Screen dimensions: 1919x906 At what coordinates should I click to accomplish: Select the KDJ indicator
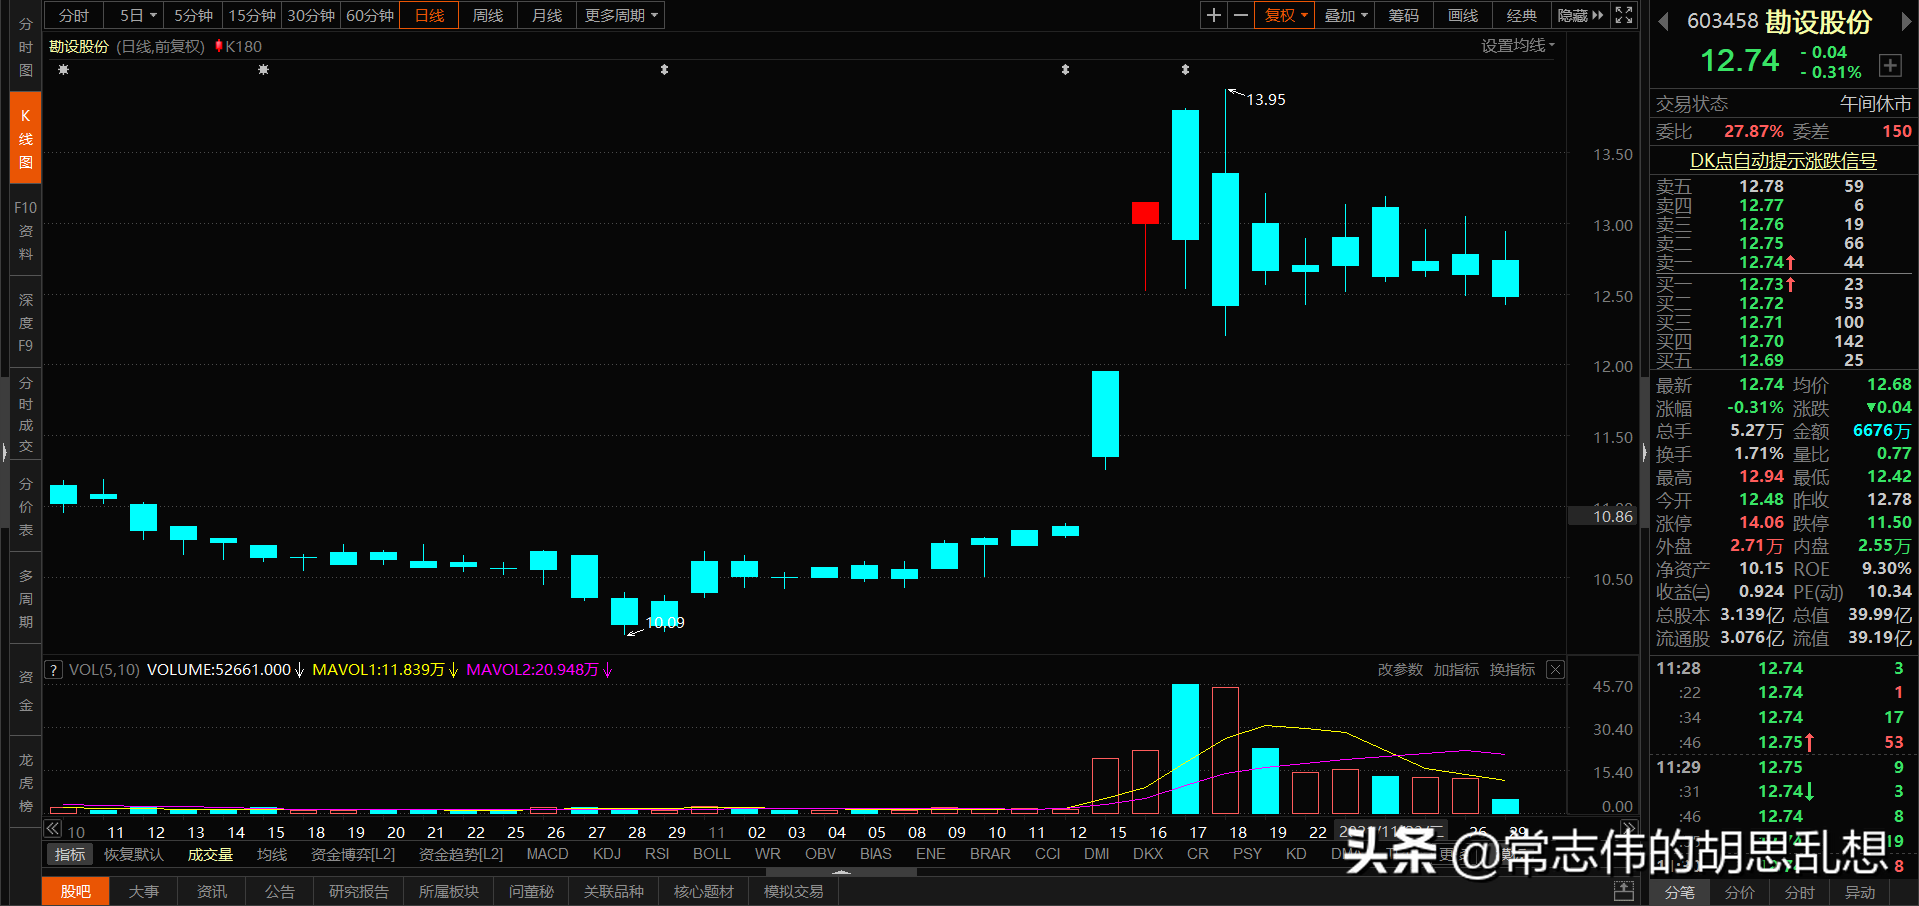coord(606,854)
